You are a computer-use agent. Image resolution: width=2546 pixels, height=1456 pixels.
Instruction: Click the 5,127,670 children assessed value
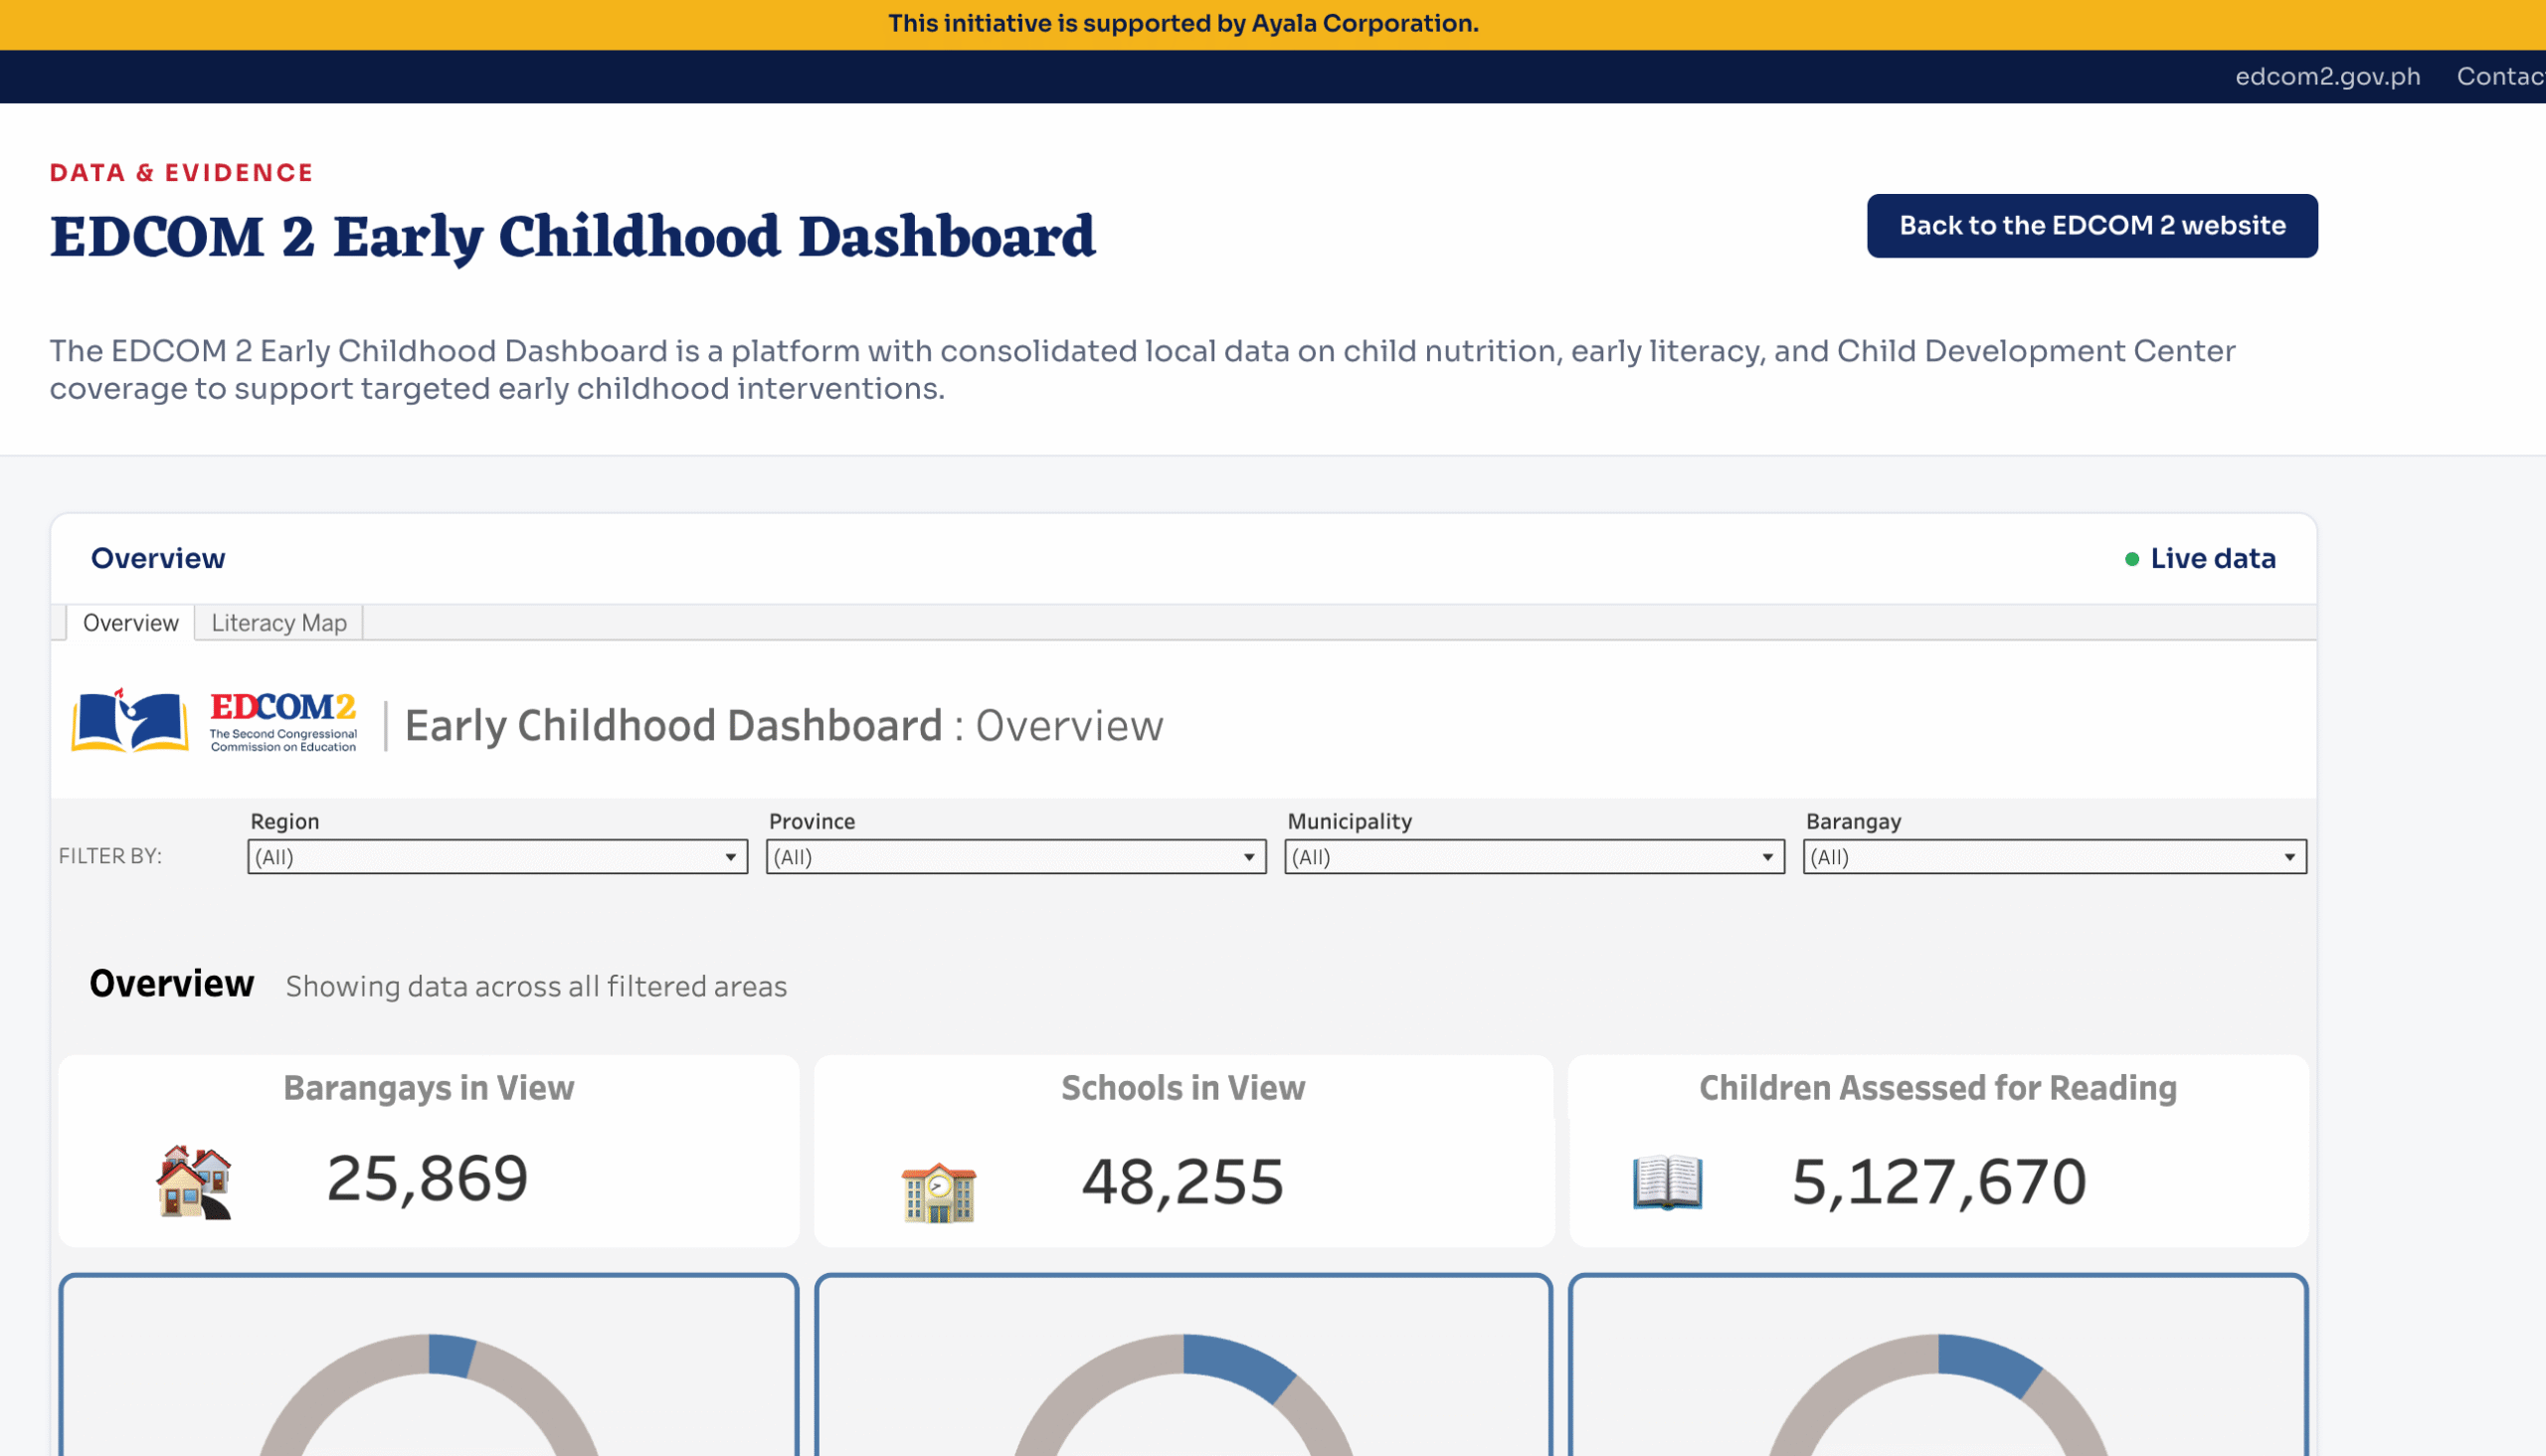[1938, 1183]
